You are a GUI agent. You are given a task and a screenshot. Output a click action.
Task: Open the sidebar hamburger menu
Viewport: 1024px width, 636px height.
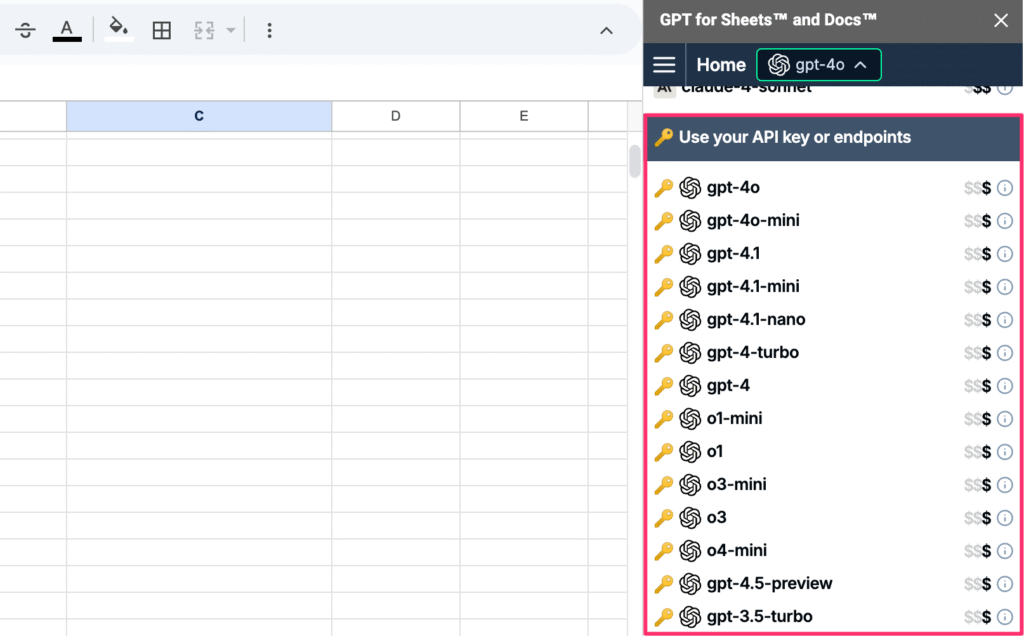pos(664,65)
